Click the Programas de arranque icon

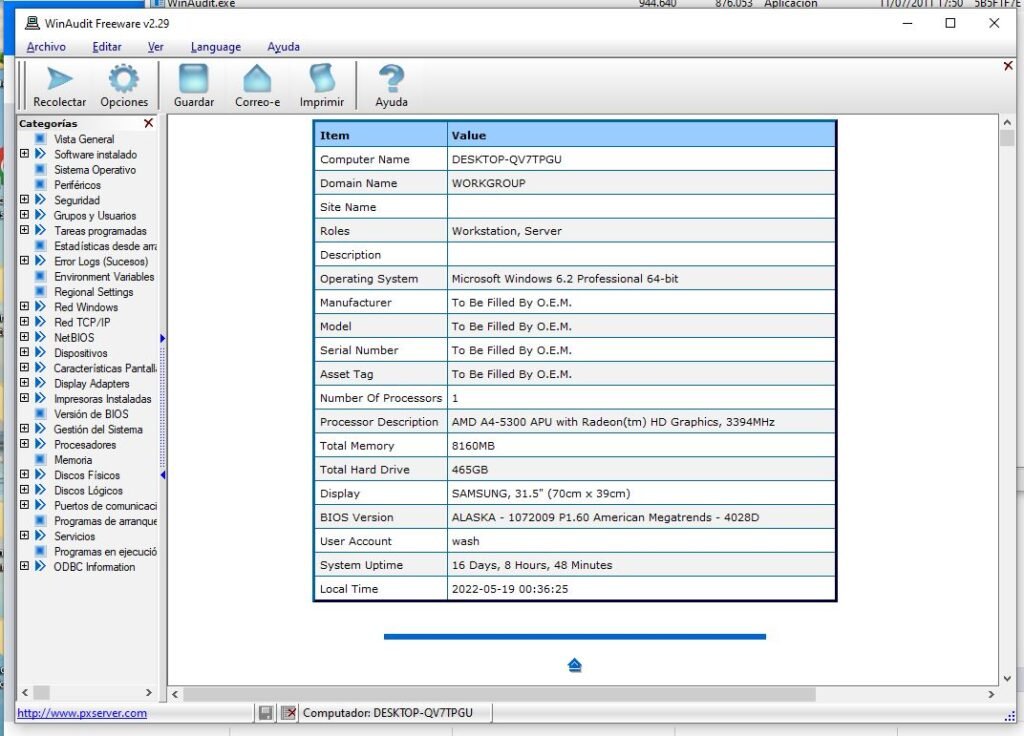[40, 520]
